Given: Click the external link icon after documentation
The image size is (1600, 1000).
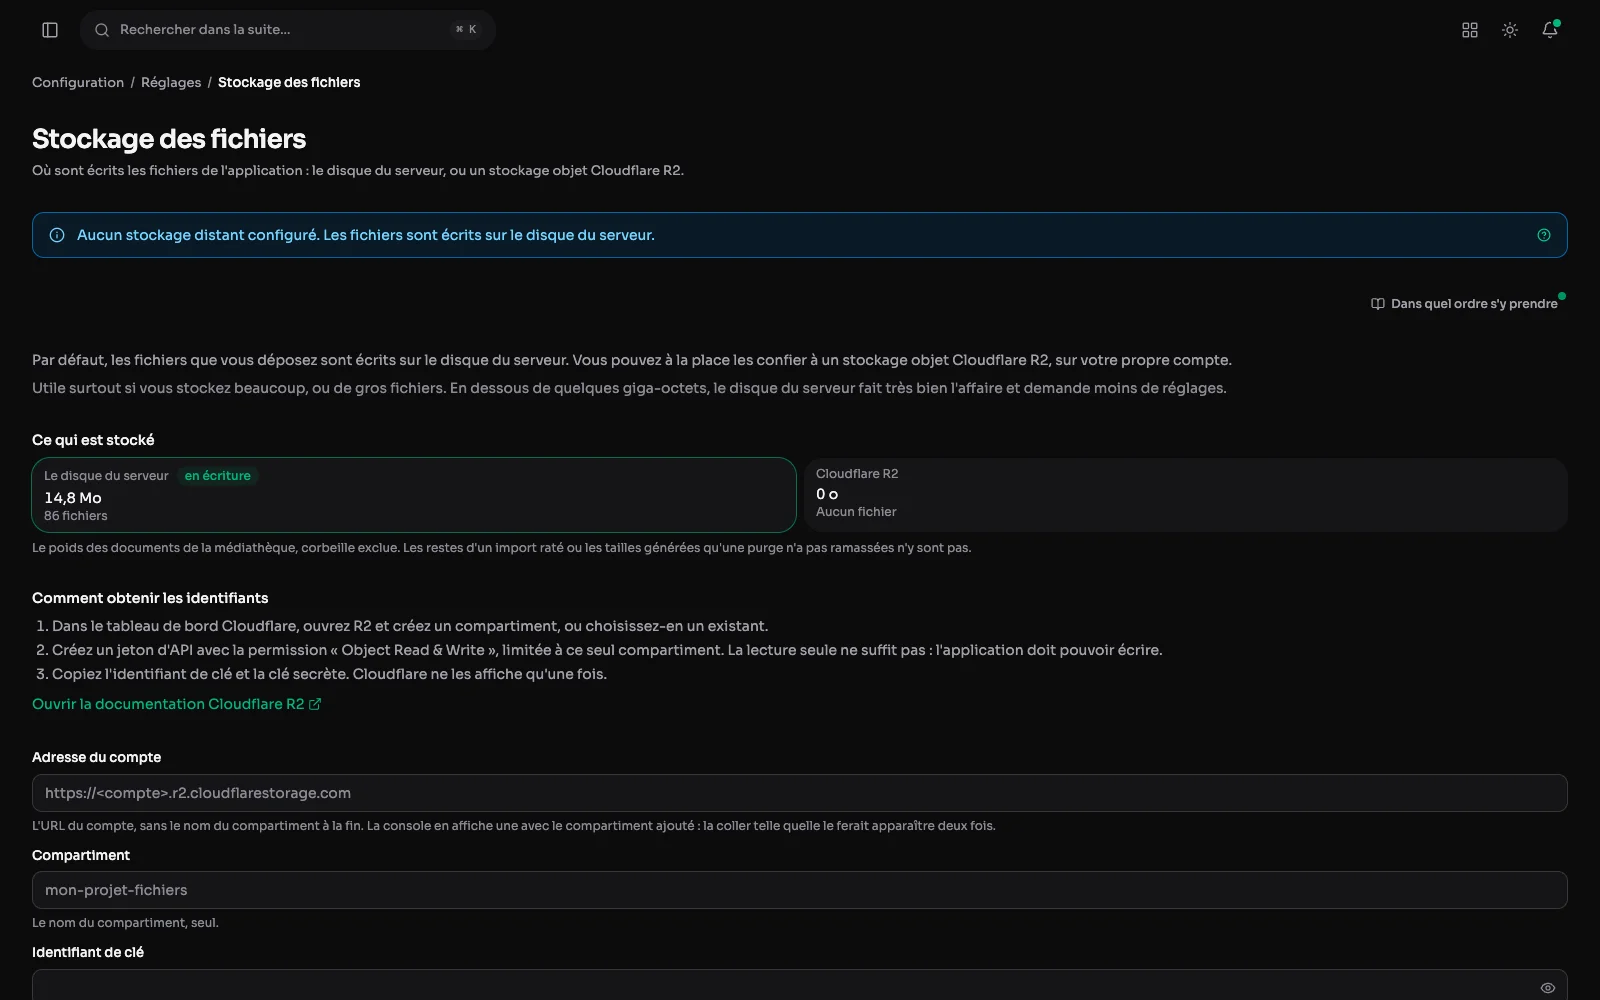Looking at the screenshot, I should (x=315, y=704).
